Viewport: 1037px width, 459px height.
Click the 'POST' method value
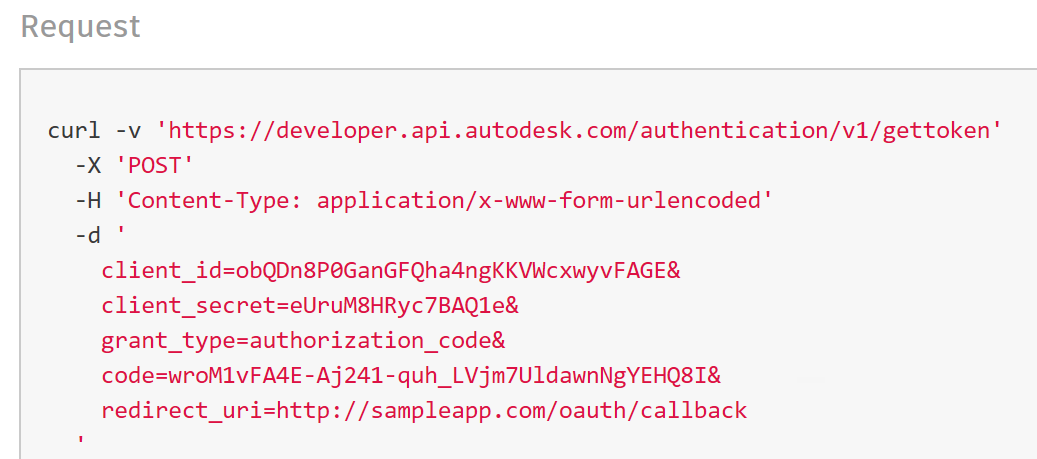click(155, 165)
